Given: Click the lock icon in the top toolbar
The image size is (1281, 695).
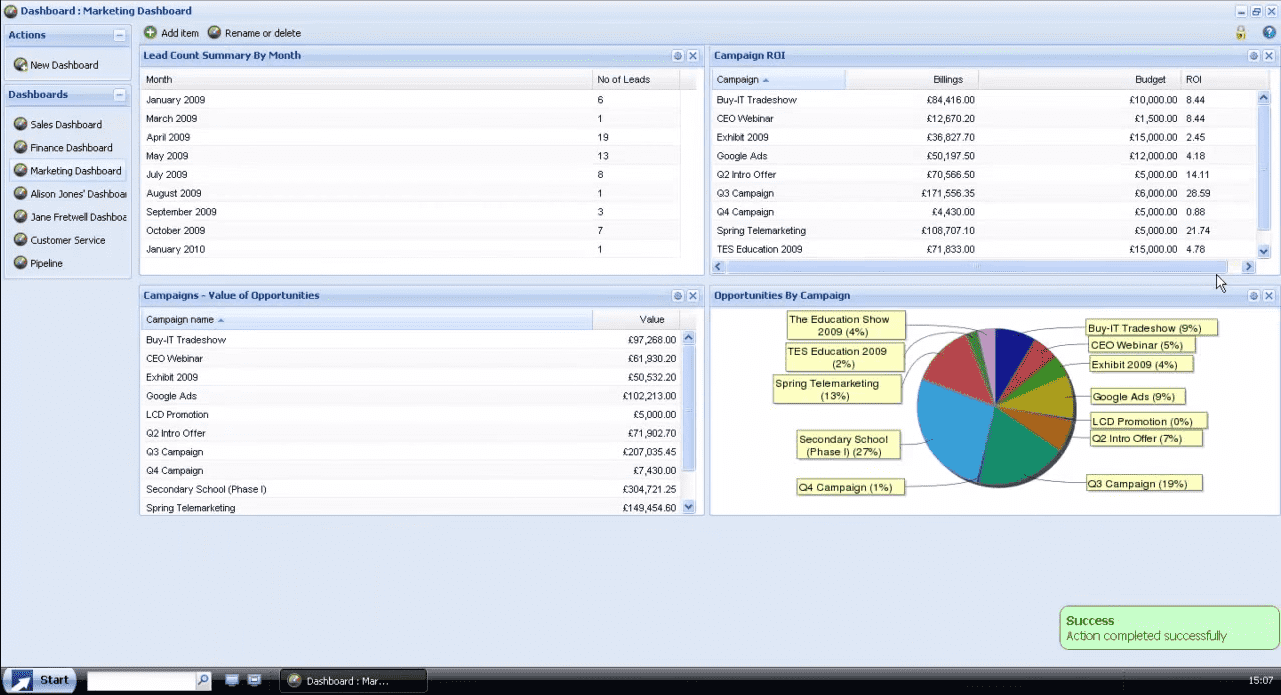Looking at the screenshot, I should [1241, 33].
